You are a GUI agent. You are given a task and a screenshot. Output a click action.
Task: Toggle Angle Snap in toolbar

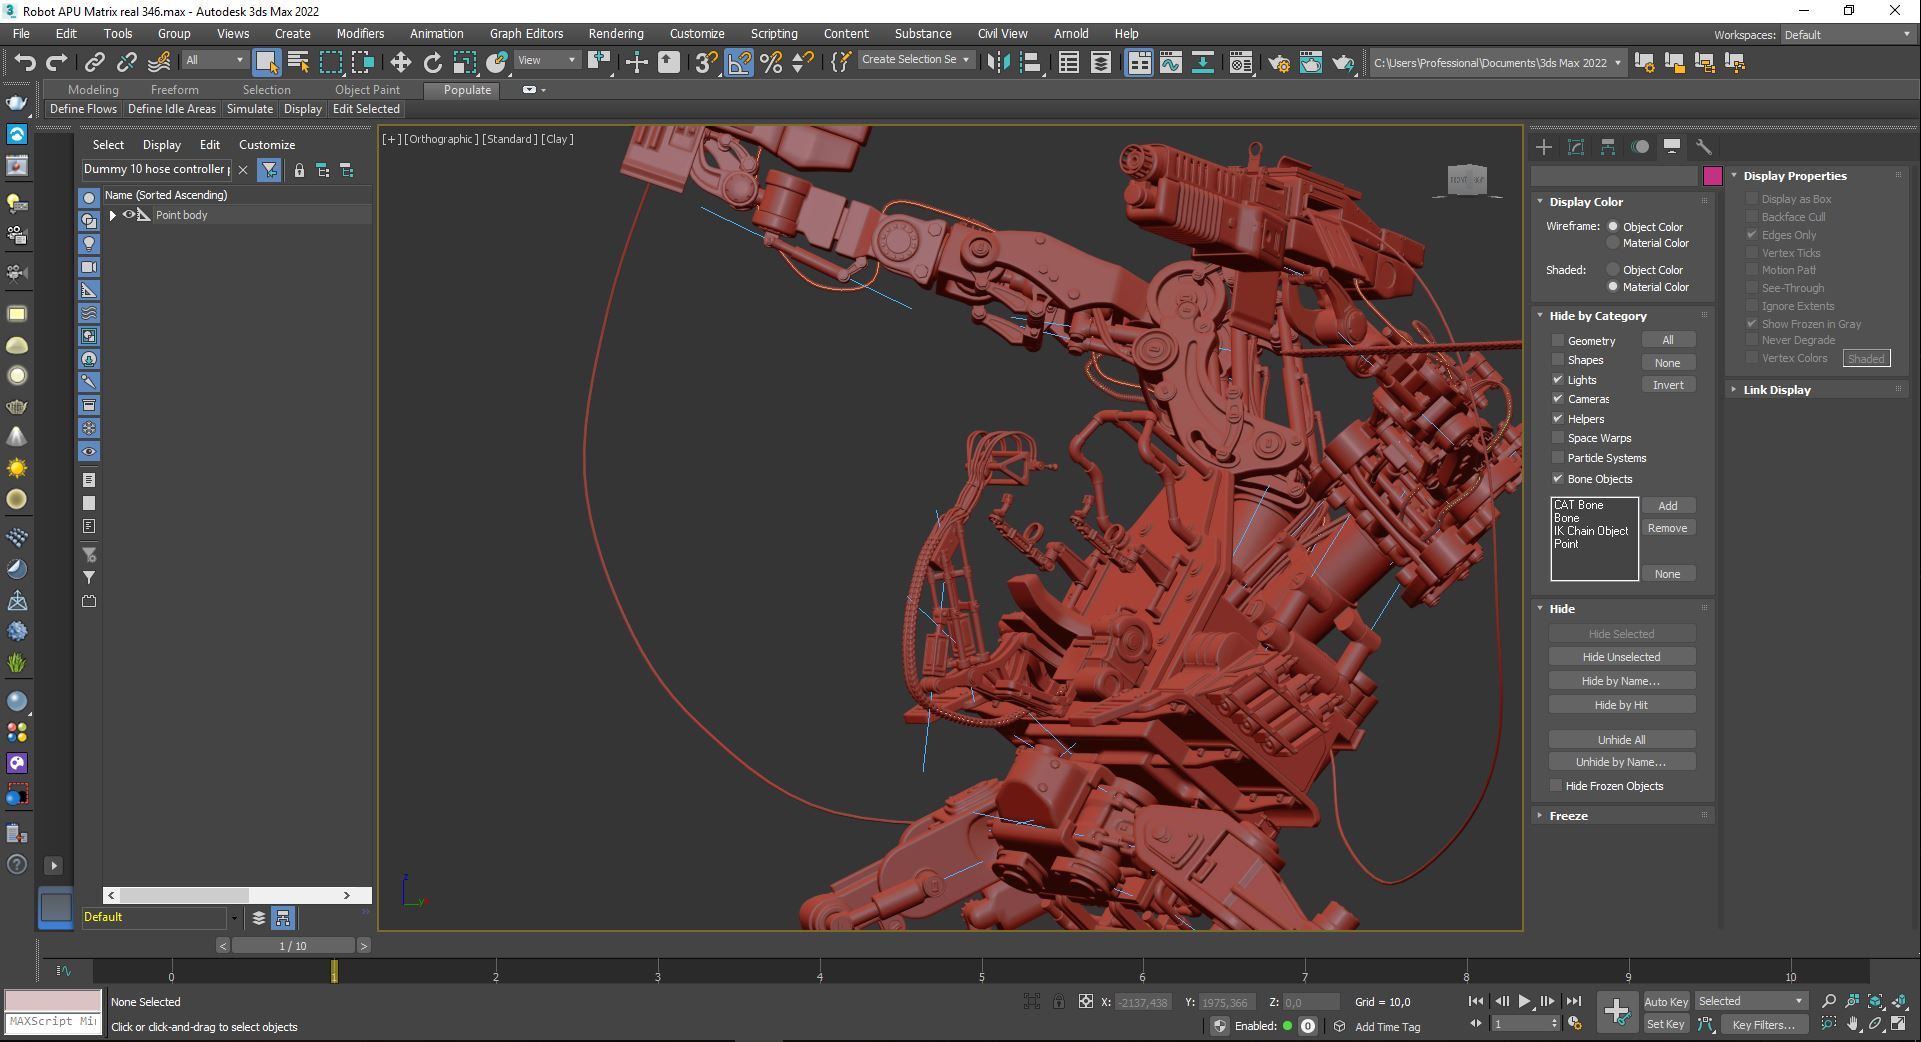(739, 63)
